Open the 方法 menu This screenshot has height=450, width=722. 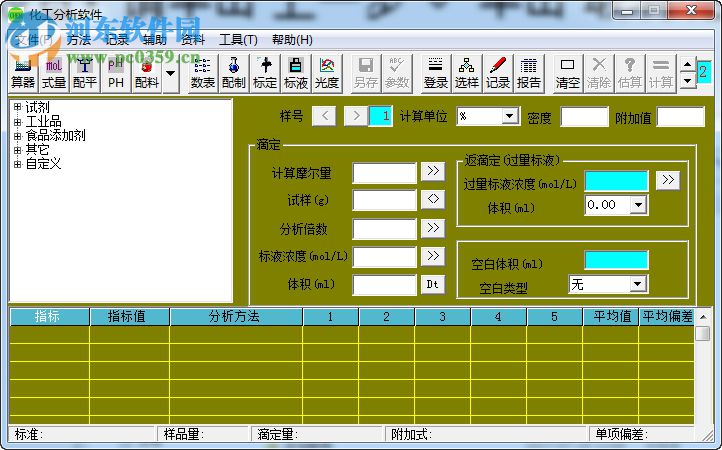click(78, 40)
